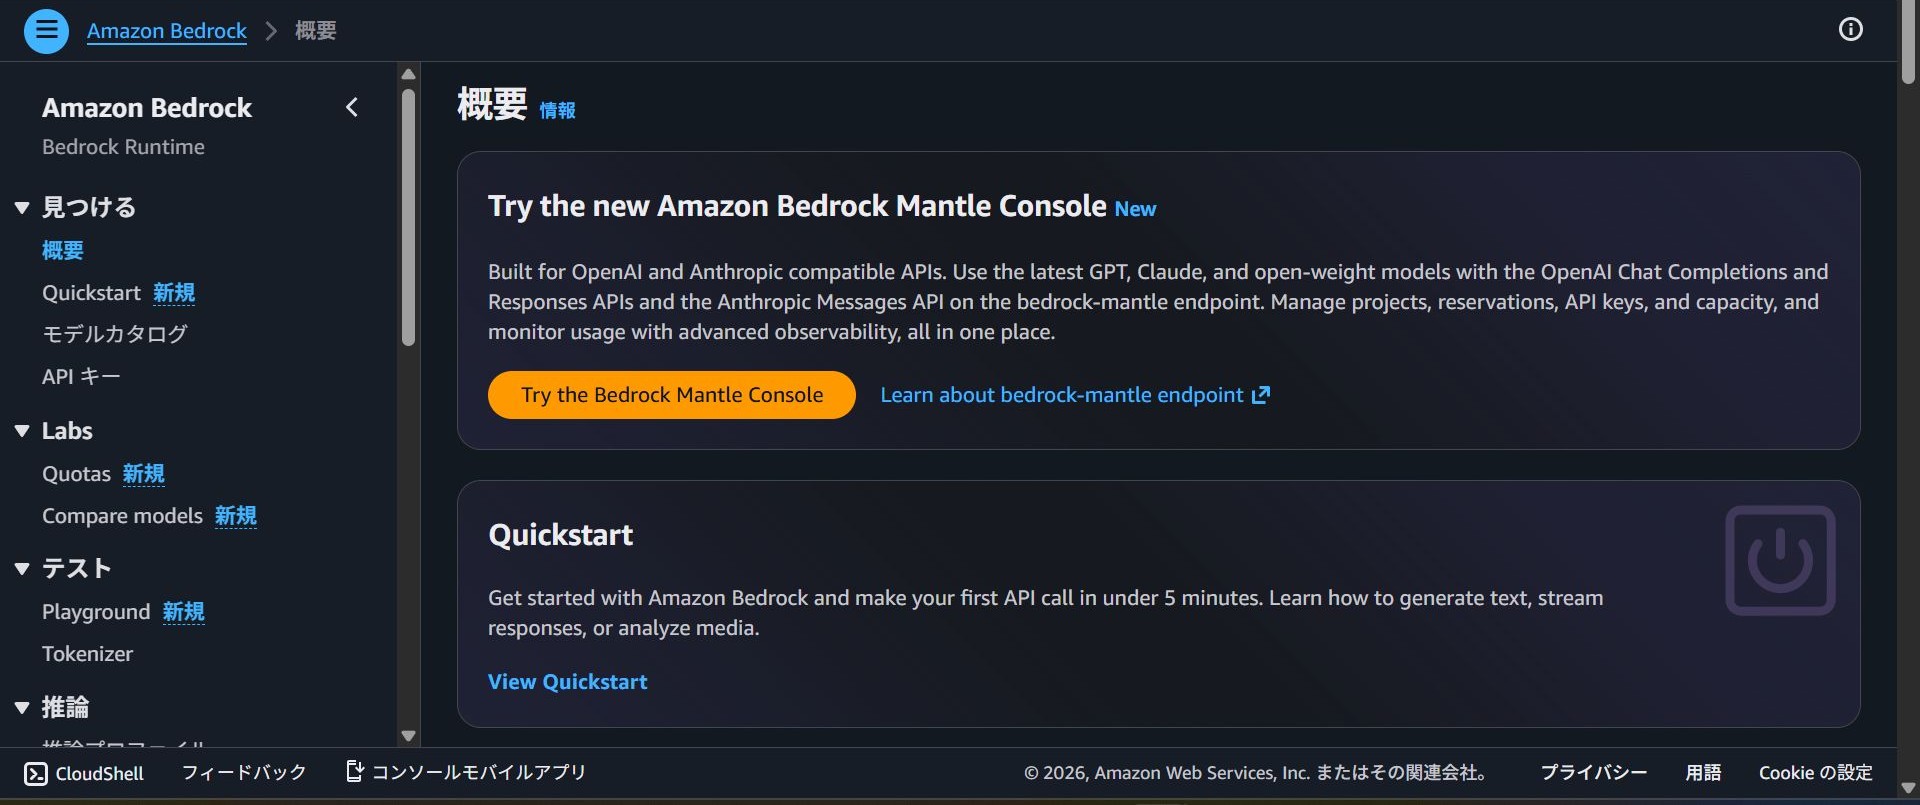Click the Amazon Bedrock breadcrumb link
Viewport: 1920px width, 805px height.
167,31
